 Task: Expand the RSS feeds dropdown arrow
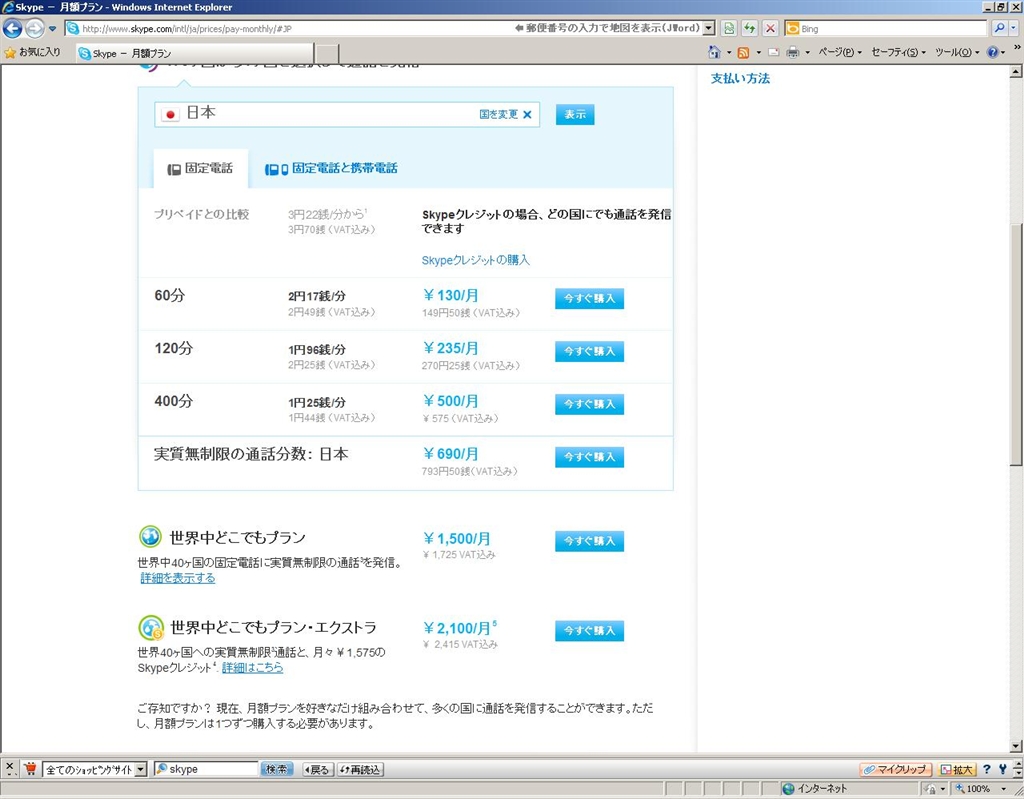(758, 52)
